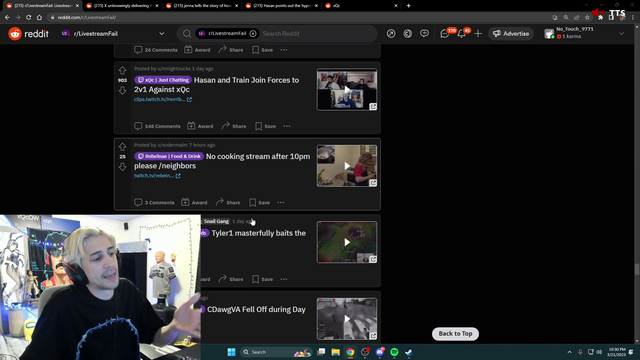Image resolution: width=640 pixels, height=360 pixels.
Task: Open more options on cooking stream post
Action: (x=281, y=202)
